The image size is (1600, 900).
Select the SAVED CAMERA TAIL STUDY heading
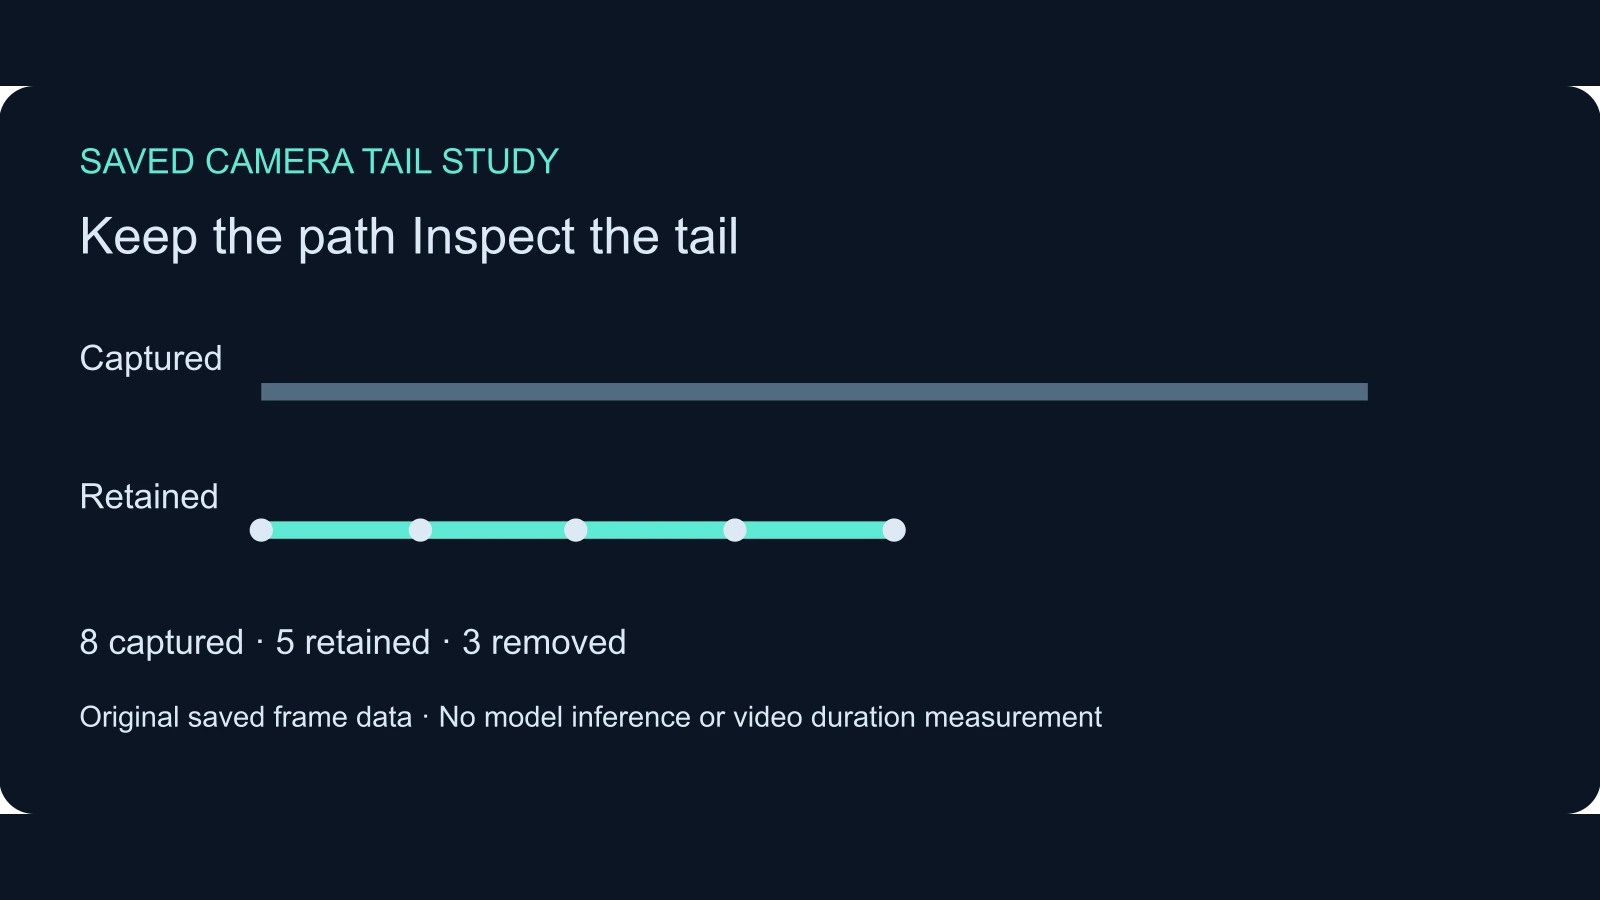319,162
